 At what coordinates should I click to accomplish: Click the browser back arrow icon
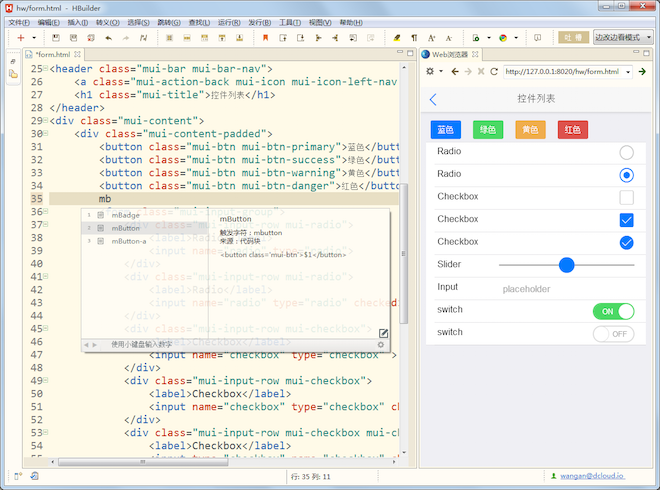pos(455,72)
